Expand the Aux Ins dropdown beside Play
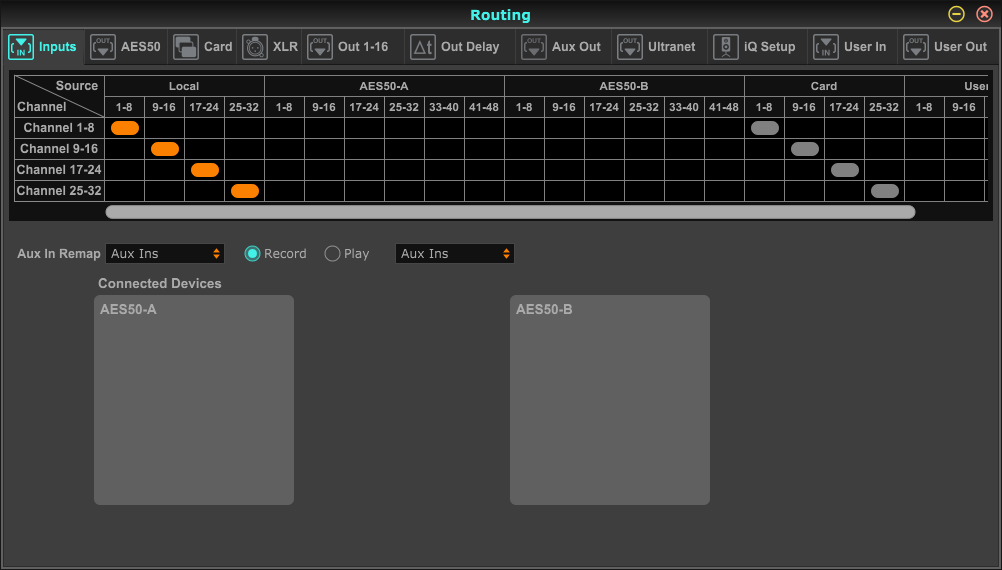The width and height of the screenshot is (1002, 570). (x=455, y=254)
